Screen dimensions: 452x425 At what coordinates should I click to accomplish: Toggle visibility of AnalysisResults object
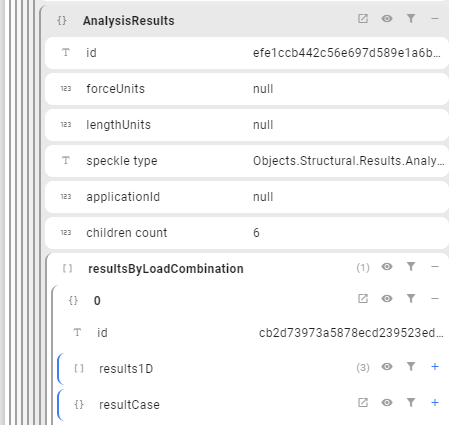click(387, 19)
